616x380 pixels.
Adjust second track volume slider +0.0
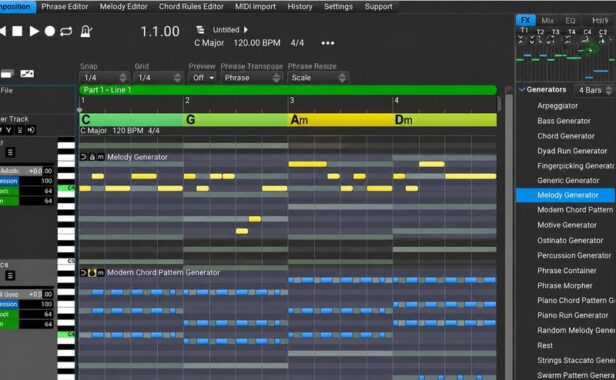point(26,294)
